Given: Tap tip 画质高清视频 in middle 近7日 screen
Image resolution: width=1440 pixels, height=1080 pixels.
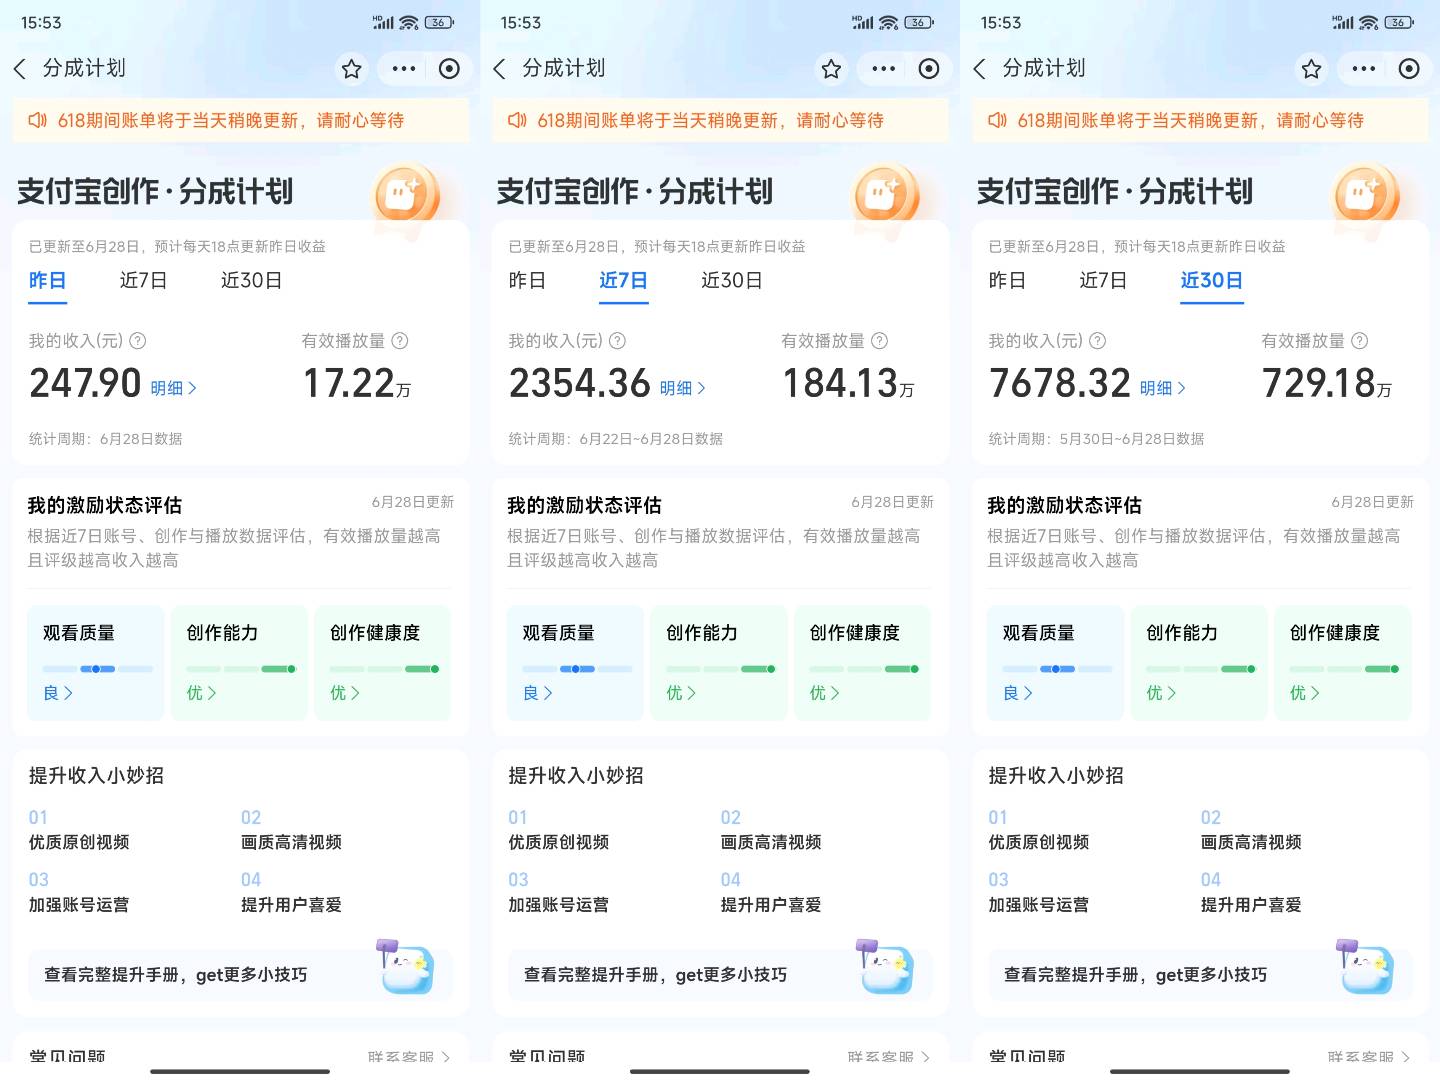Looking at the screenshot, I should click(x=771, y=842).
